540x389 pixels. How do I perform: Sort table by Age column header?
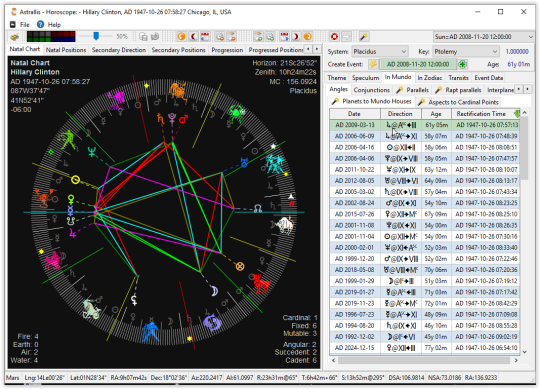[x=436, y=114]
